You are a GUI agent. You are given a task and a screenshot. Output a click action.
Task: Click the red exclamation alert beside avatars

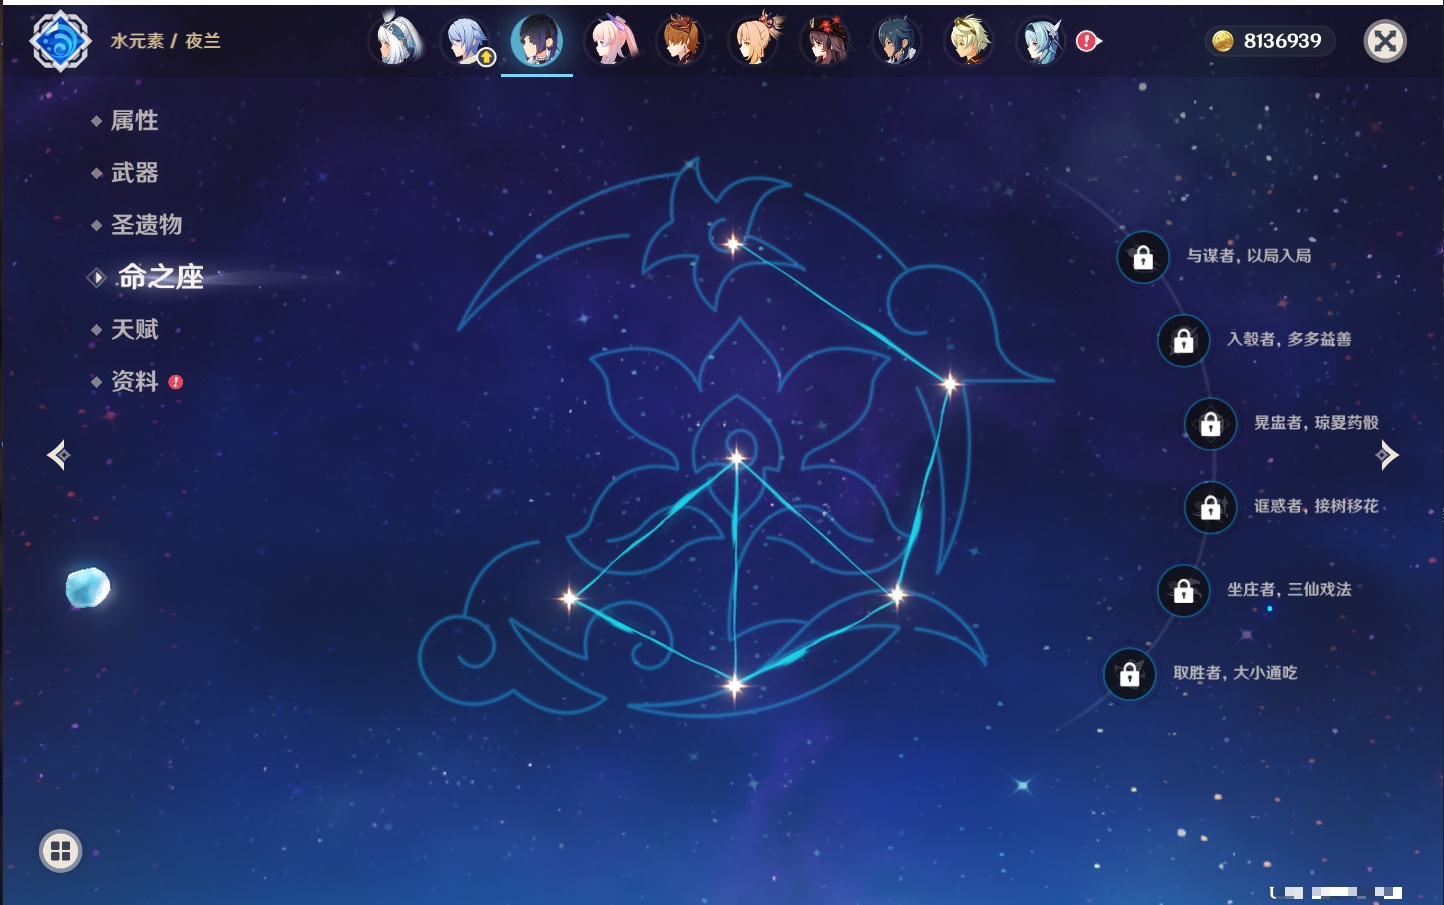(x=1087, y=41)
